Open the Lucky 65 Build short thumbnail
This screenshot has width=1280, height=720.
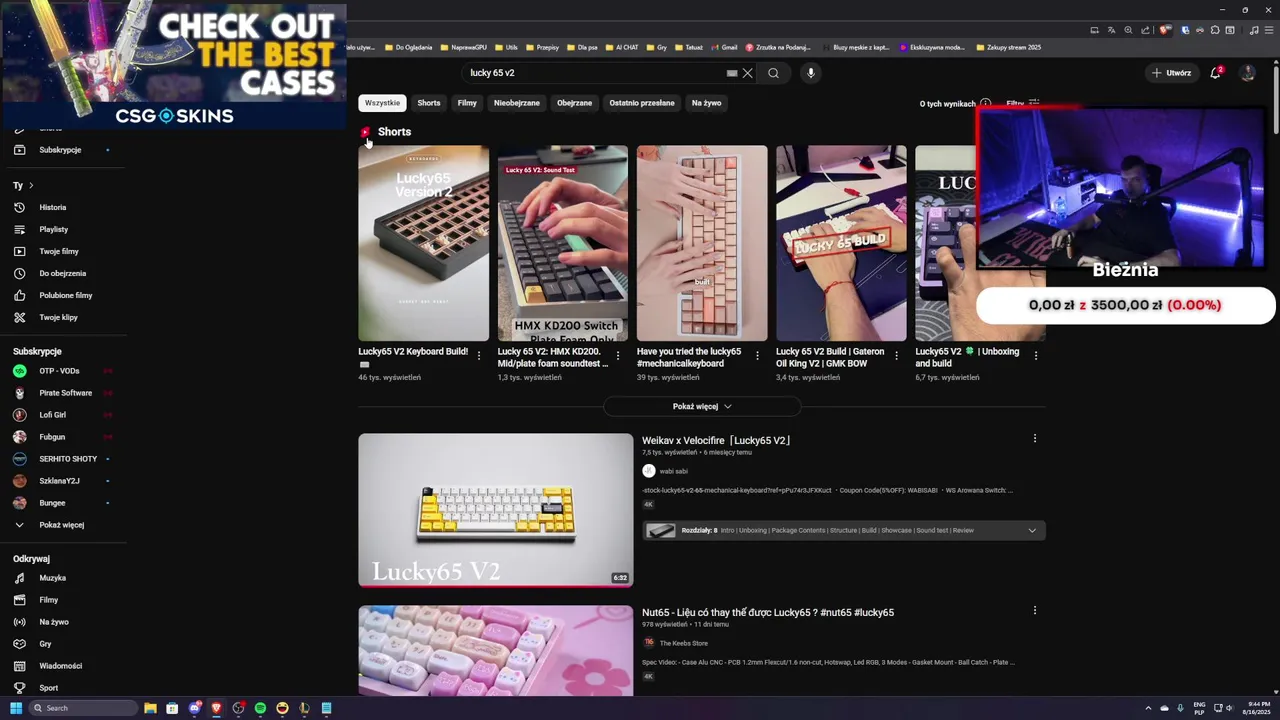pyautogui.click(x=841, y=243)
